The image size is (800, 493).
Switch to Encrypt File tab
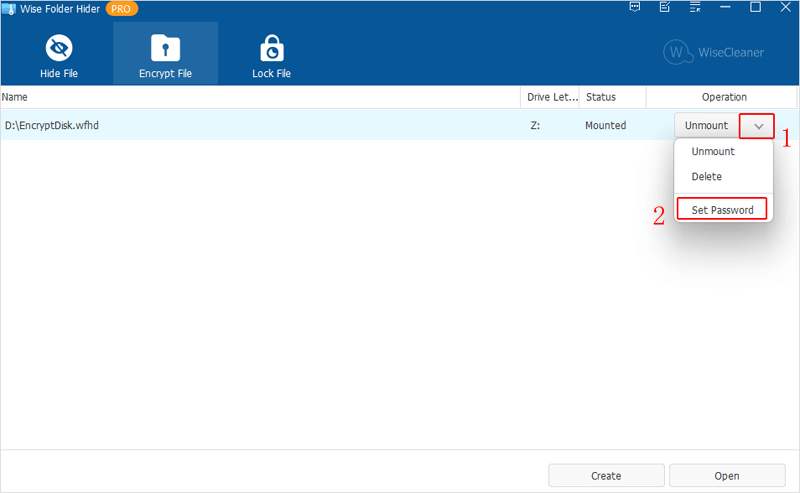[x=165, y=54]
